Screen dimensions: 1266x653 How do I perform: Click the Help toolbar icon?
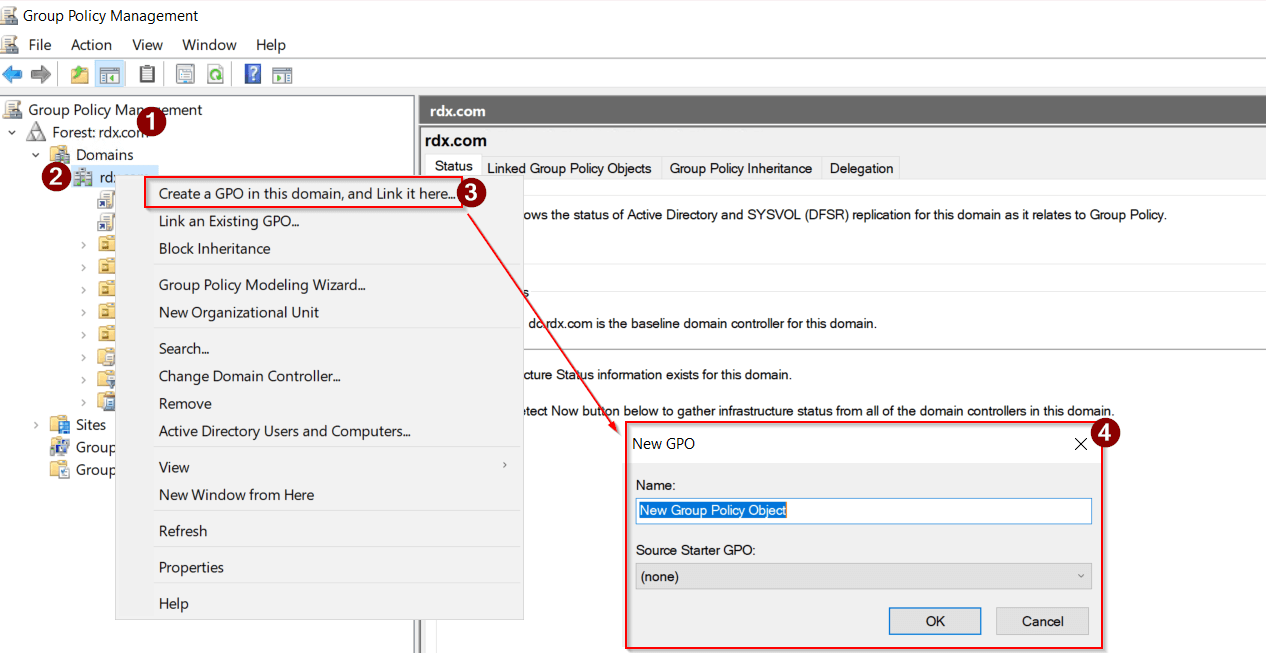coord(252,73)
